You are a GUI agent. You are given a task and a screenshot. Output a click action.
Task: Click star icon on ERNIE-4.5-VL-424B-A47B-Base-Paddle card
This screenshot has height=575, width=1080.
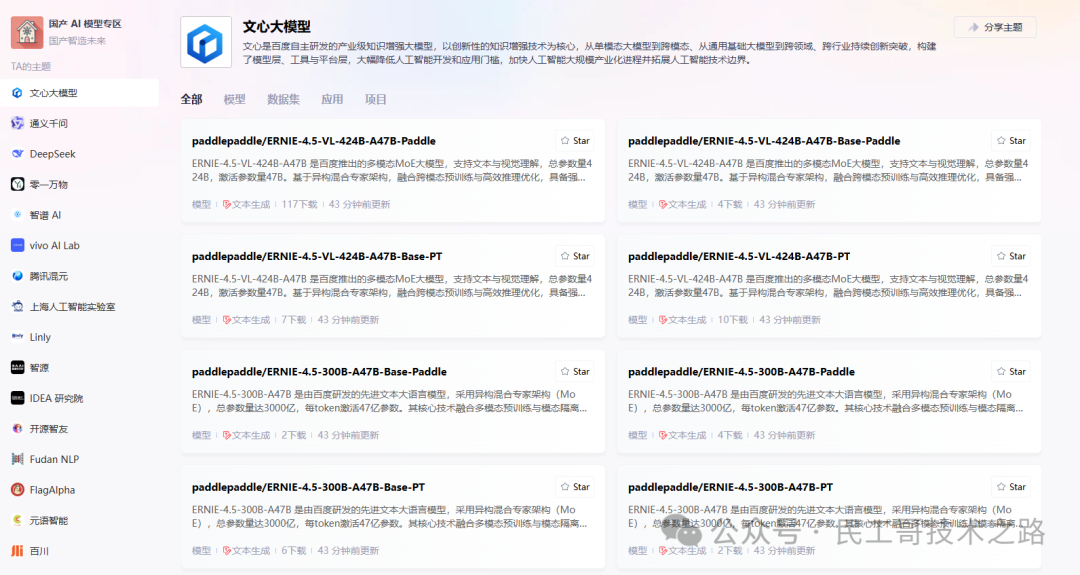(x=1001, y=140)
